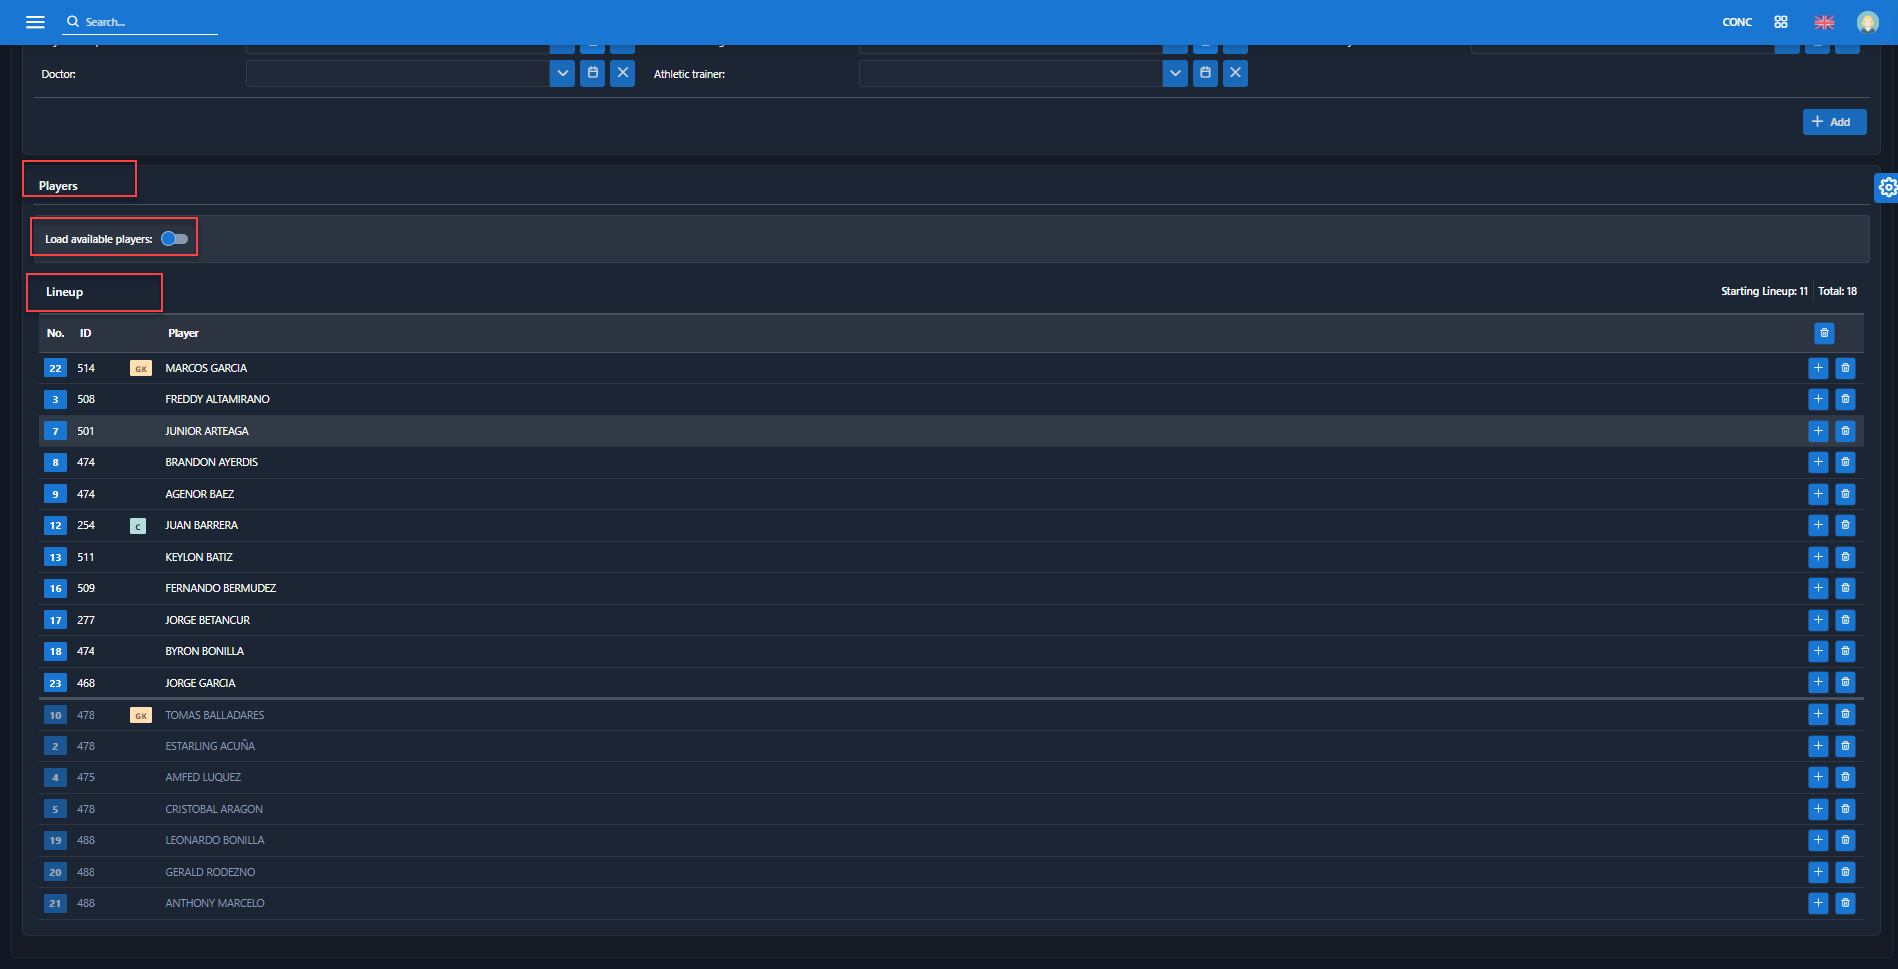The image size is (1898, 969).
Task: Select the Junior Arteaga player row
Action: click(x=207, y=431)
